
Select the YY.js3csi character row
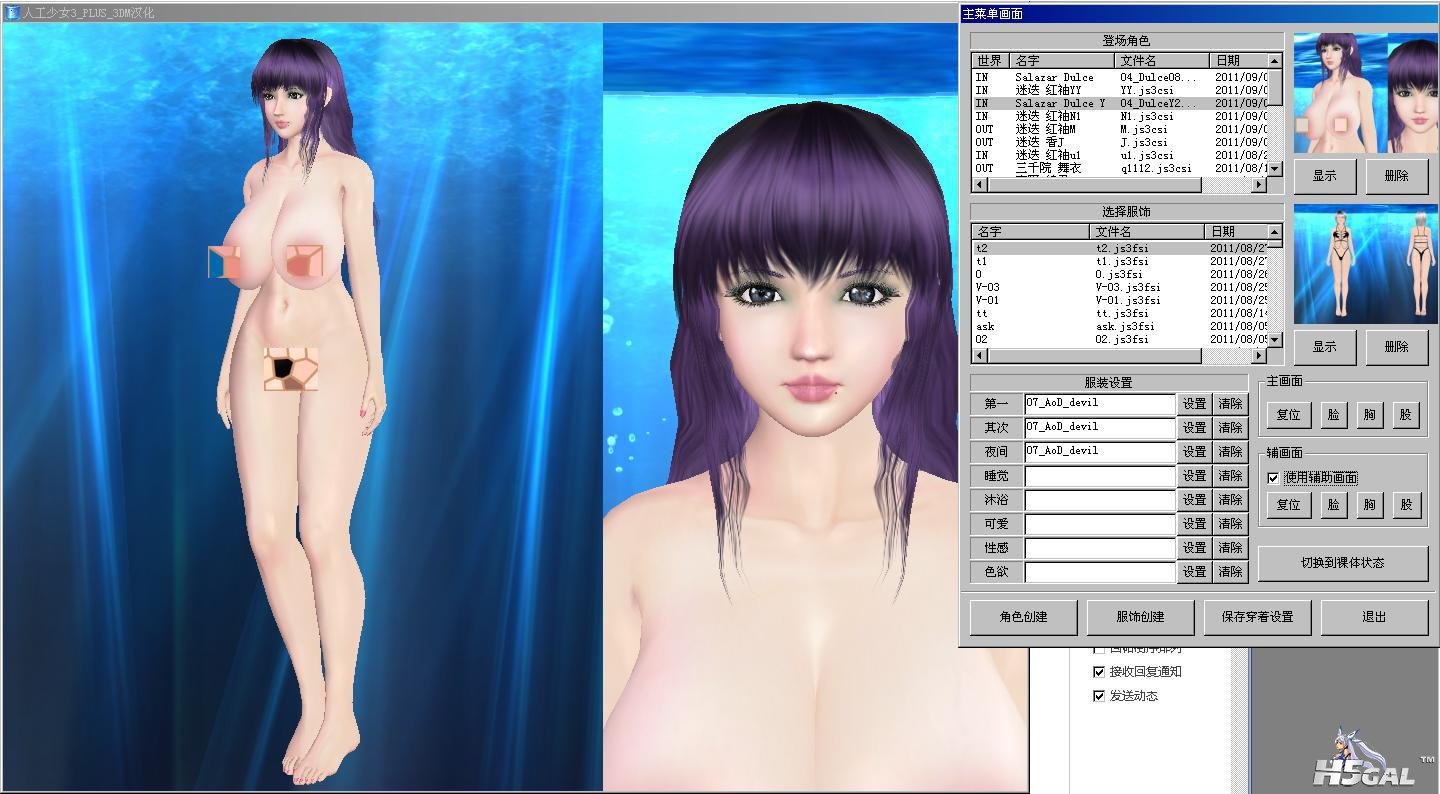[x=1120, y=90]
